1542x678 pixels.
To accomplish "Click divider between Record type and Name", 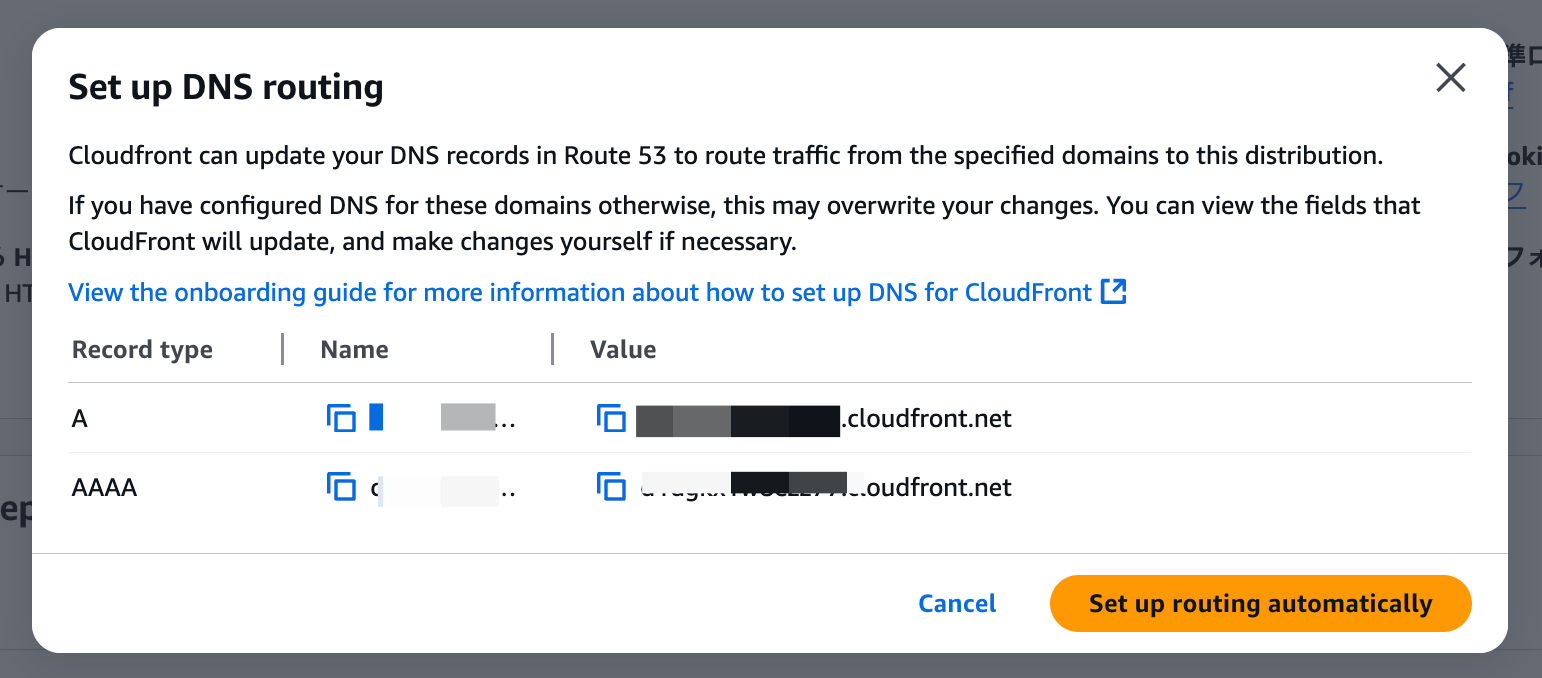I will tap(283, 350).
